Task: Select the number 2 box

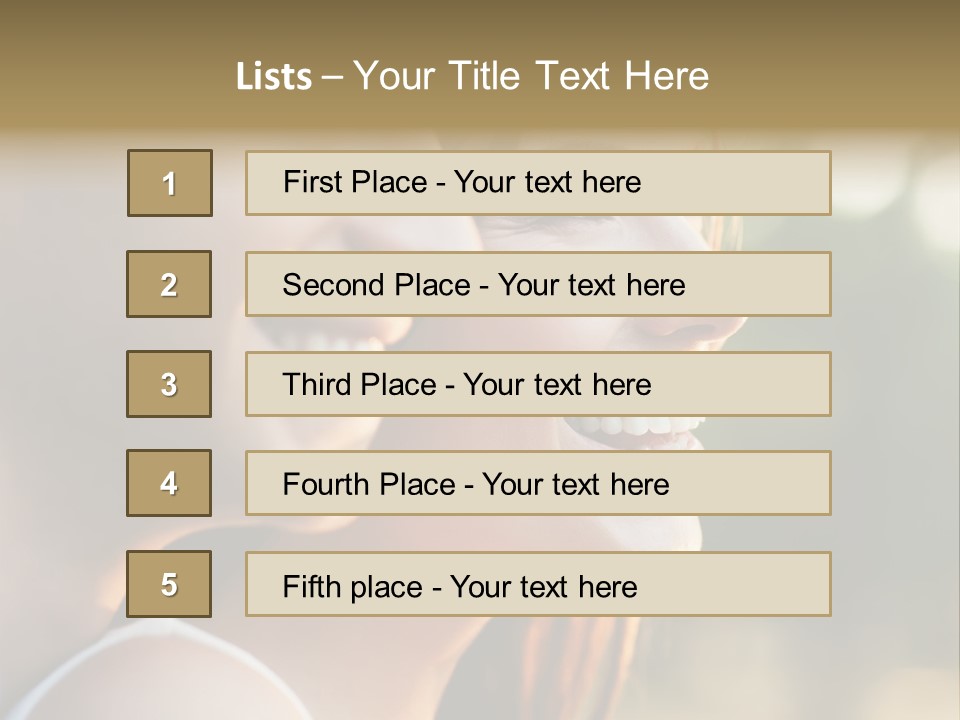Action: (169, 284)
